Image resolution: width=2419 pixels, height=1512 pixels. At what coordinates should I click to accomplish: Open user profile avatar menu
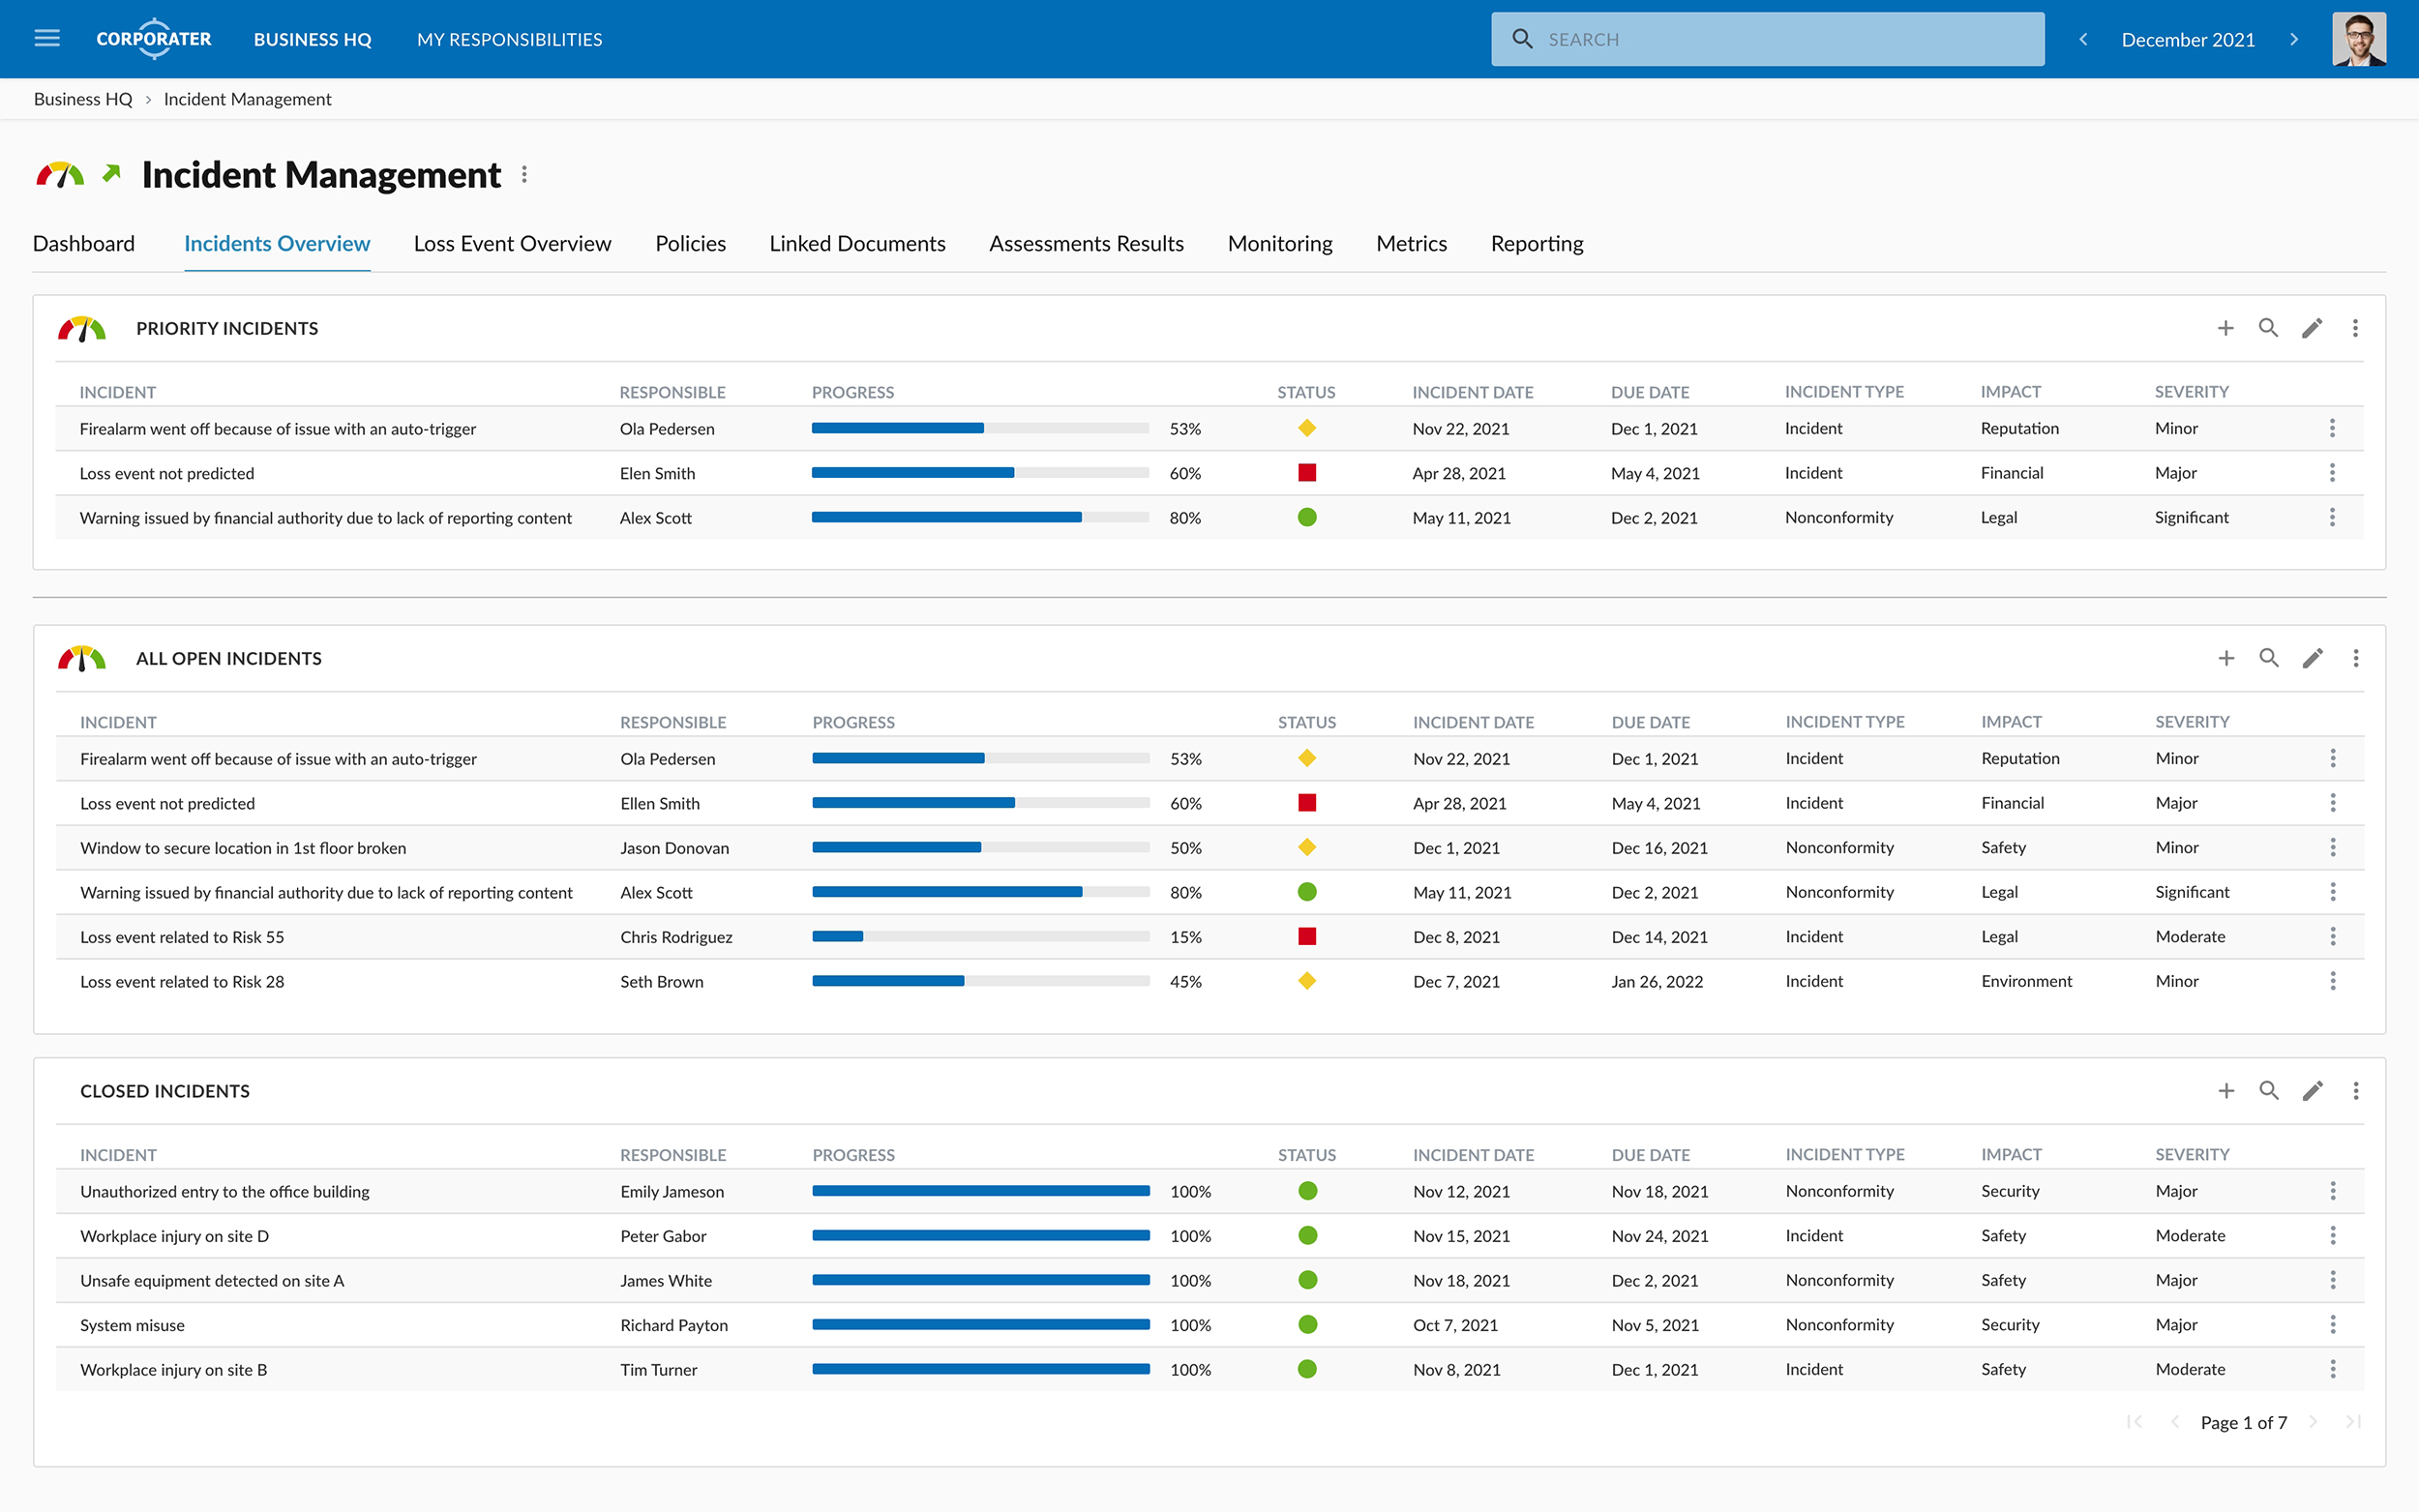[x=2358, y=39]
